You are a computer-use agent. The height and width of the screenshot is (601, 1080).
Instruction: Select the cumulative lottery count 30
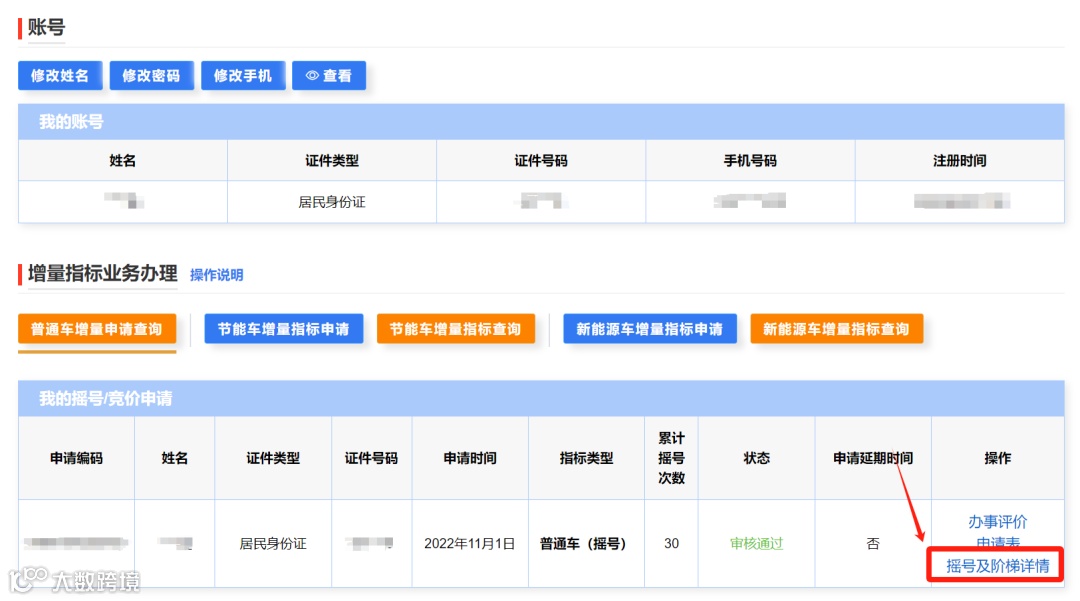coord(672,544)
